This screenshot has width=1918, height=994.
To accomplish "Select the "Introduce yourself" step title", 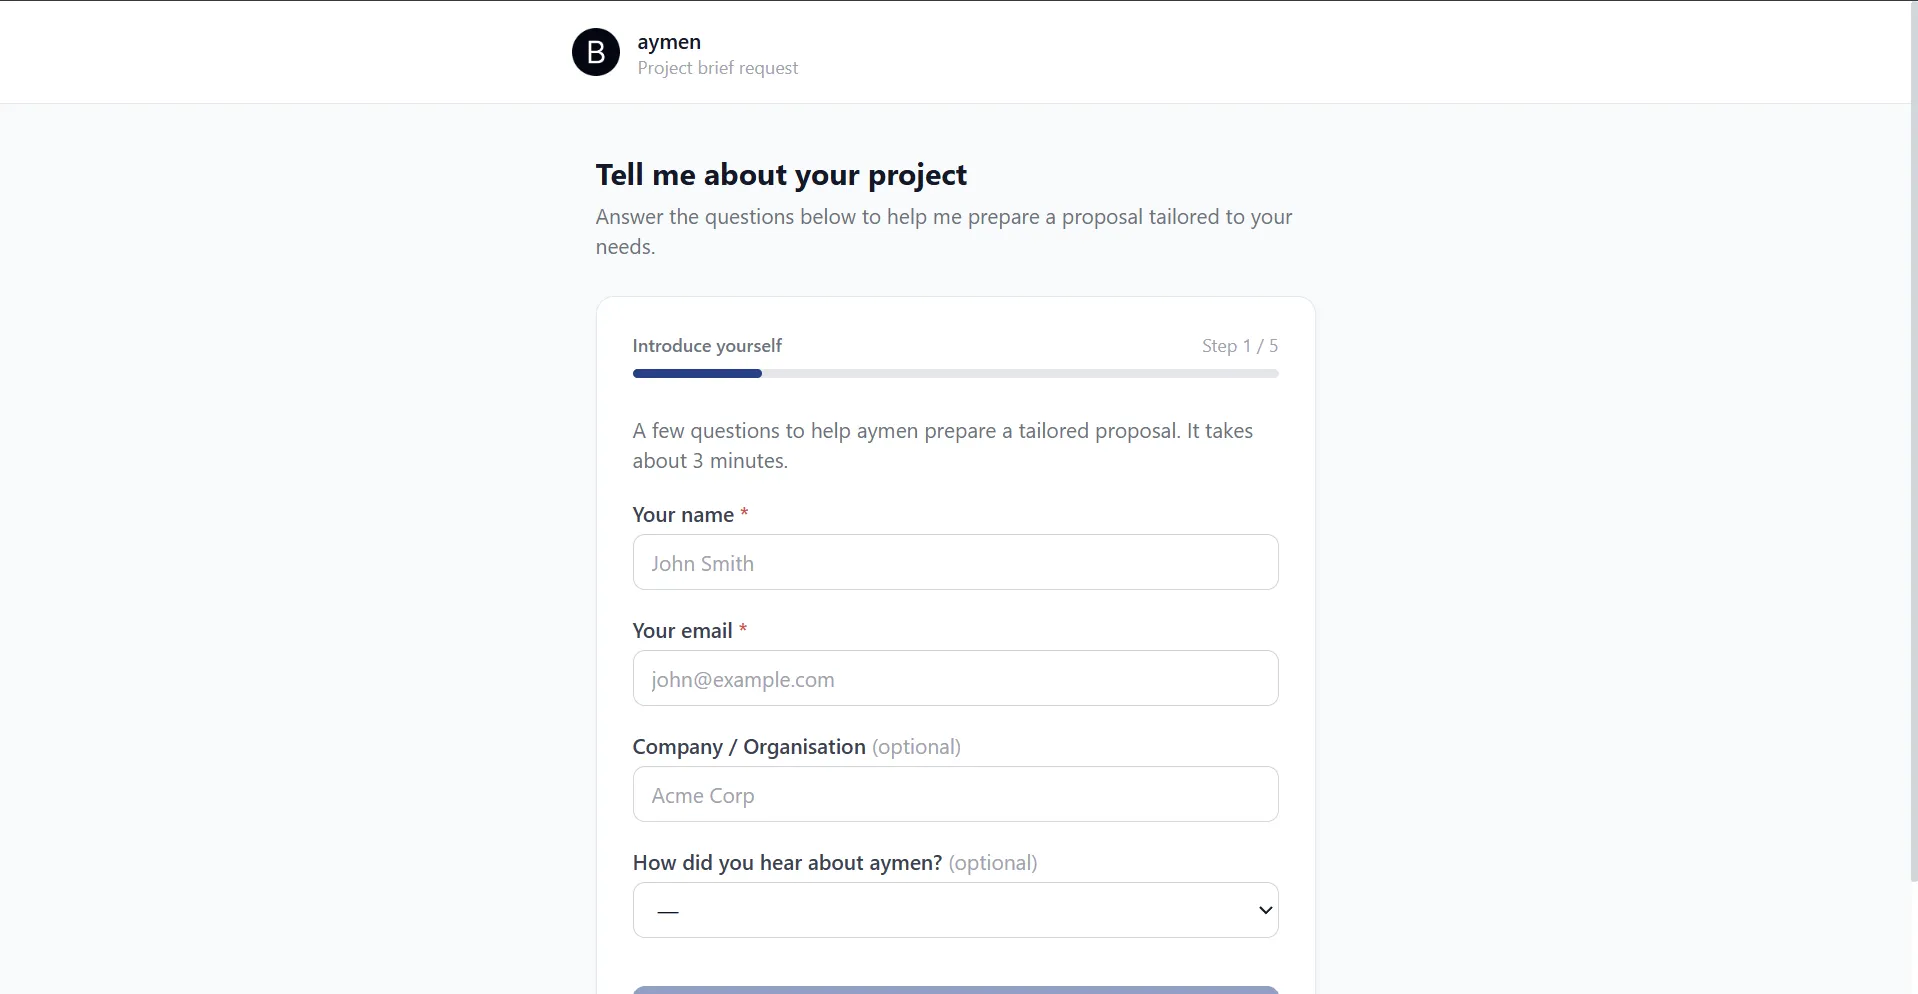I will (x=707, y=346).
